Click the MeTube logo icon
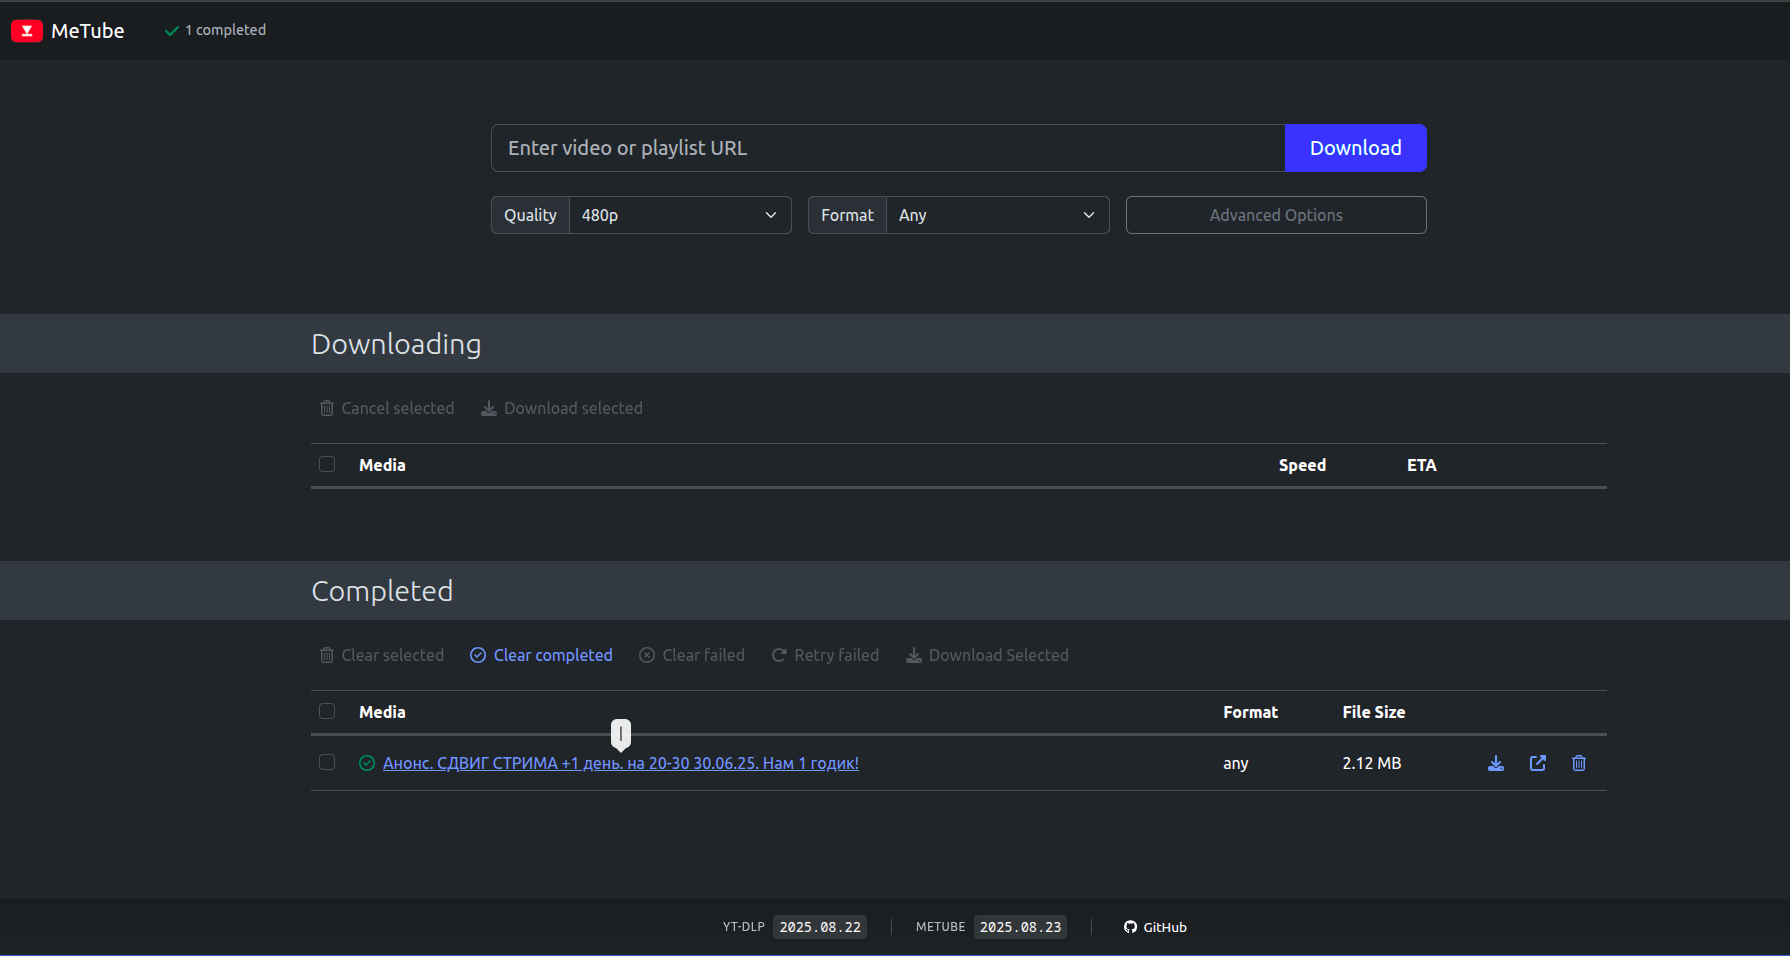Screen dimensions: 1790x956 (x=27, y=31)
